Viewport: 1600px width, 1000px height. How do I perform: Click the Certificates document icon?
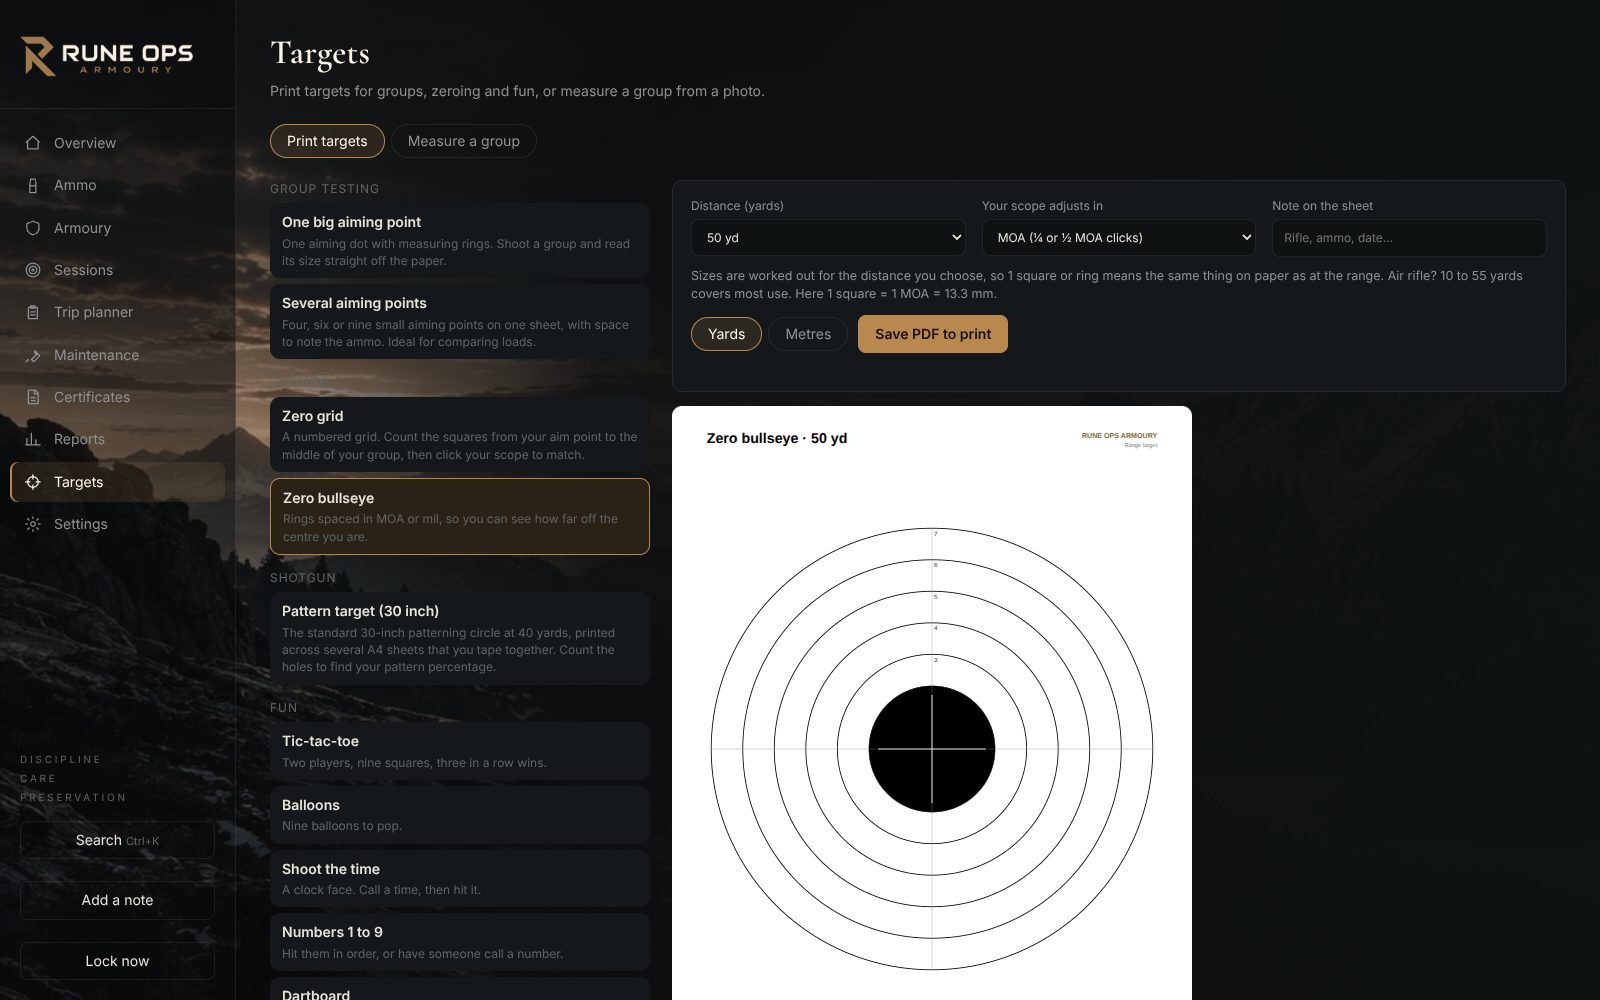(33, 397)
